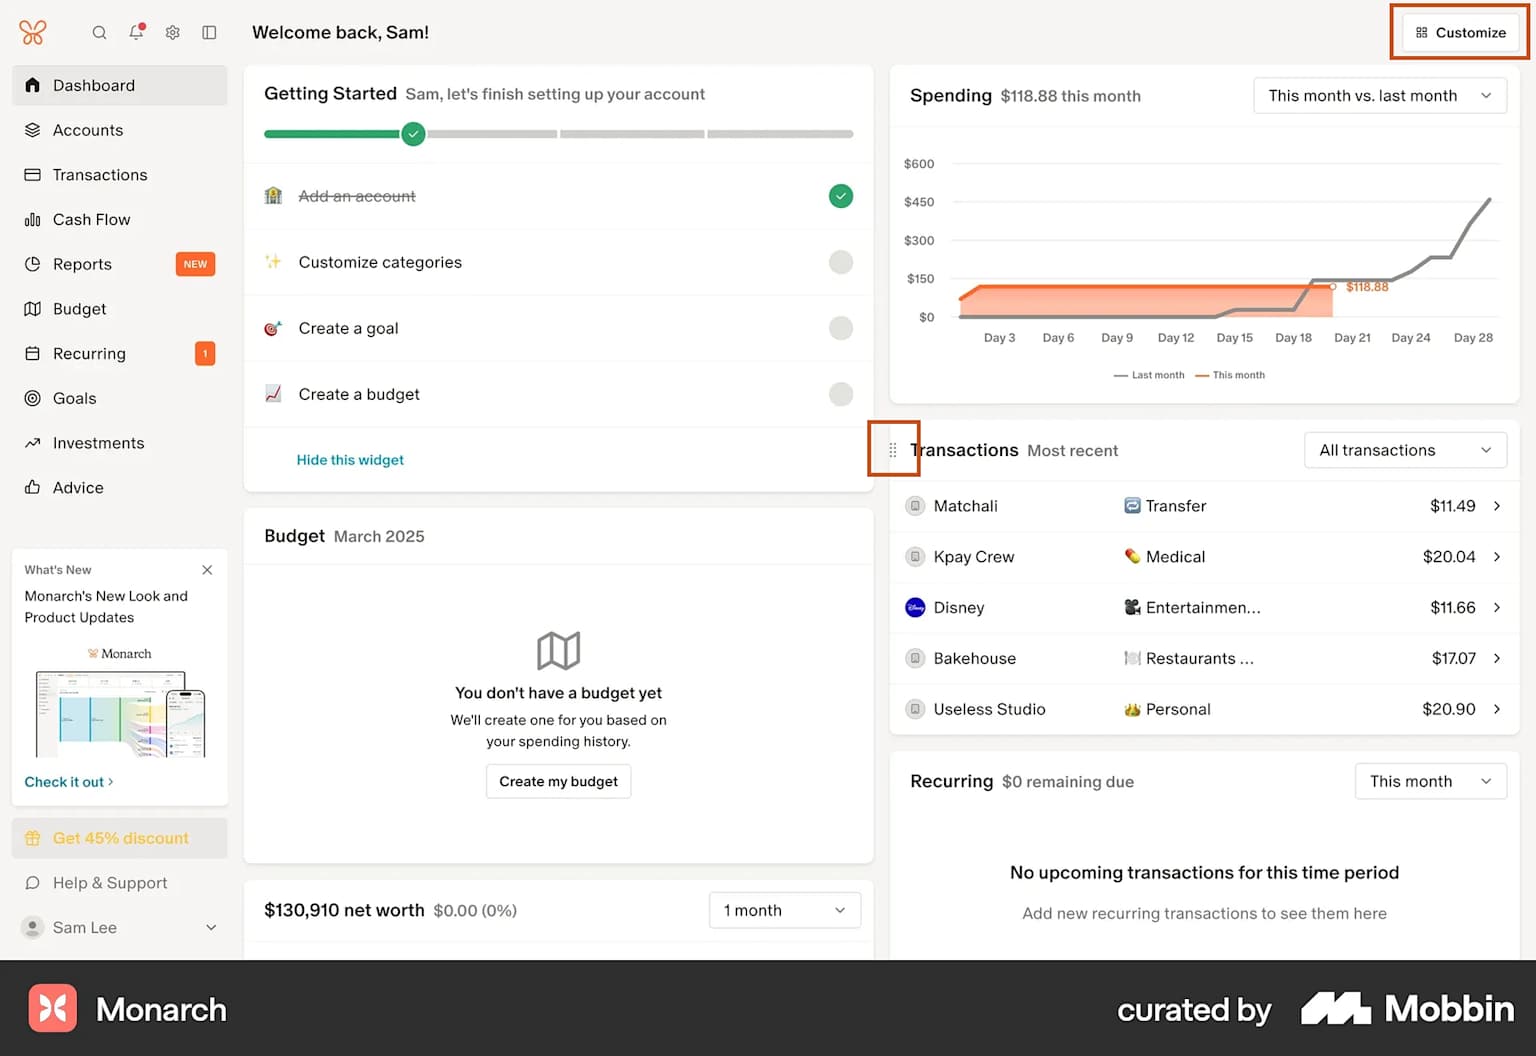Click the Matchali merchant icon
This screenshot has height=1056, width=1536.
[915, 506]
